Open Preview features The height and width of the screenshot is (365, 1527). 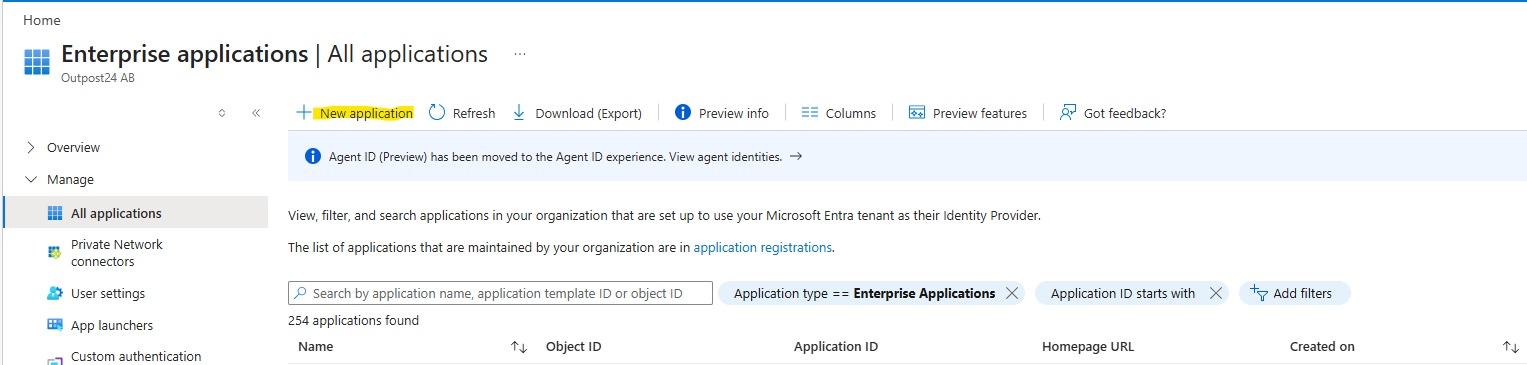point(968,113)
